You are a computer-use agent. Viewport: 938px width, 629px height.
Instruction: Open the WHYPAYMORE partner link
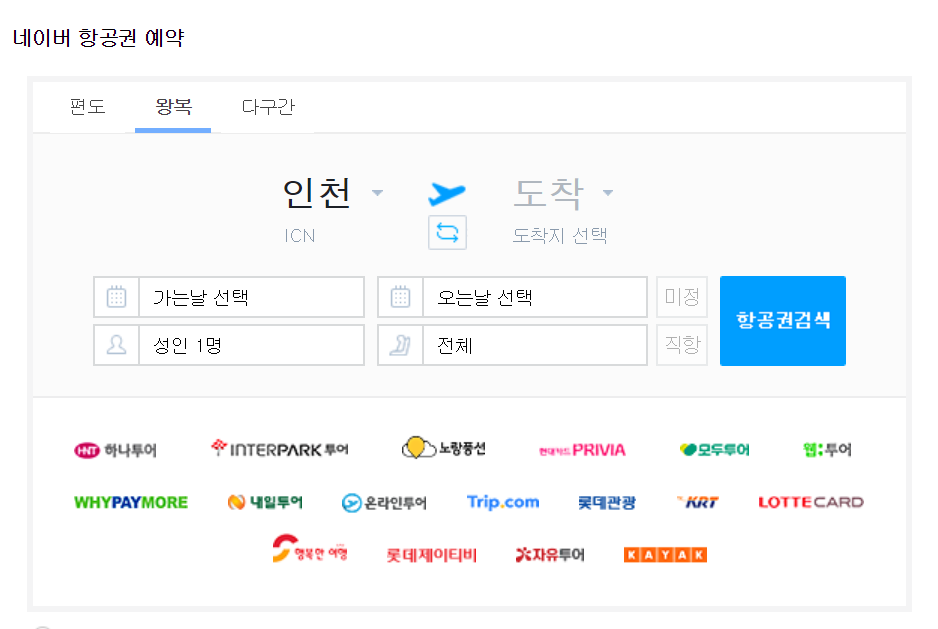[131, 502]
